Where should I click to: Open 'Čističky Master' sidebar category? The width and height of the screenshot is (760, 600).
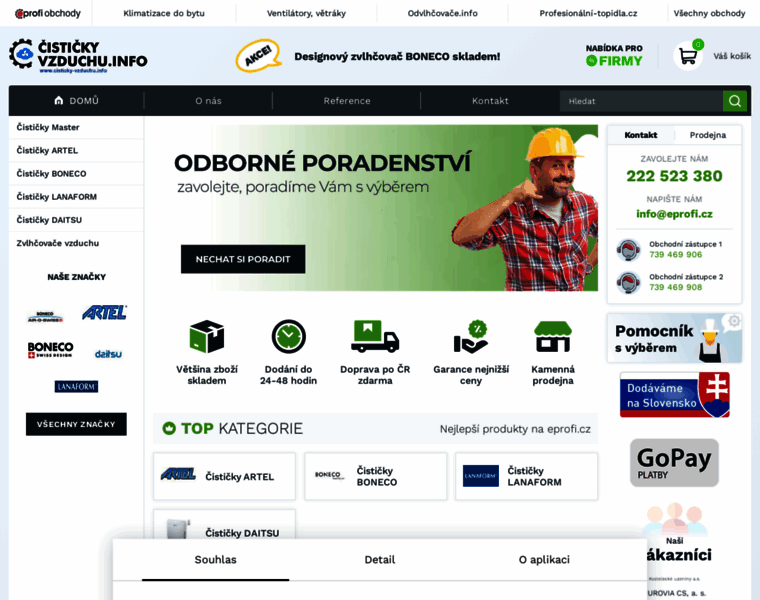point(76,127)
